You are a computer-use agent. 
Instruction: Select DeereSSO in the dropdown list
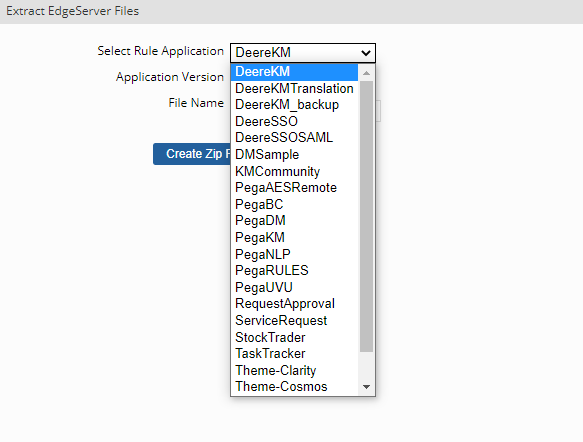coord(294,122)
